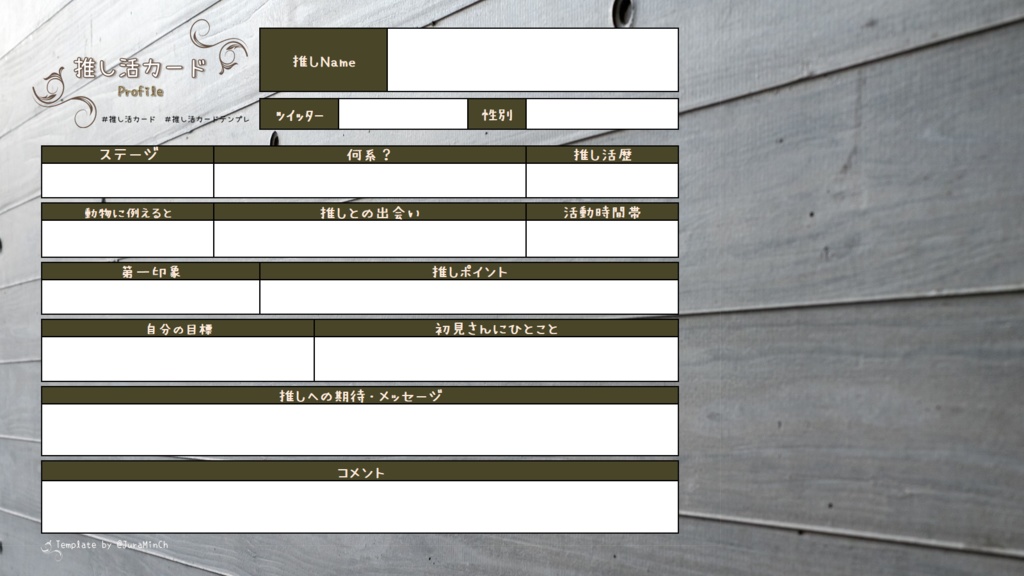Image resolution: width=1024 pixels, height=576 pixels.
Task: Click the 活動時間帯 answer box
Action: pos(602,238)
